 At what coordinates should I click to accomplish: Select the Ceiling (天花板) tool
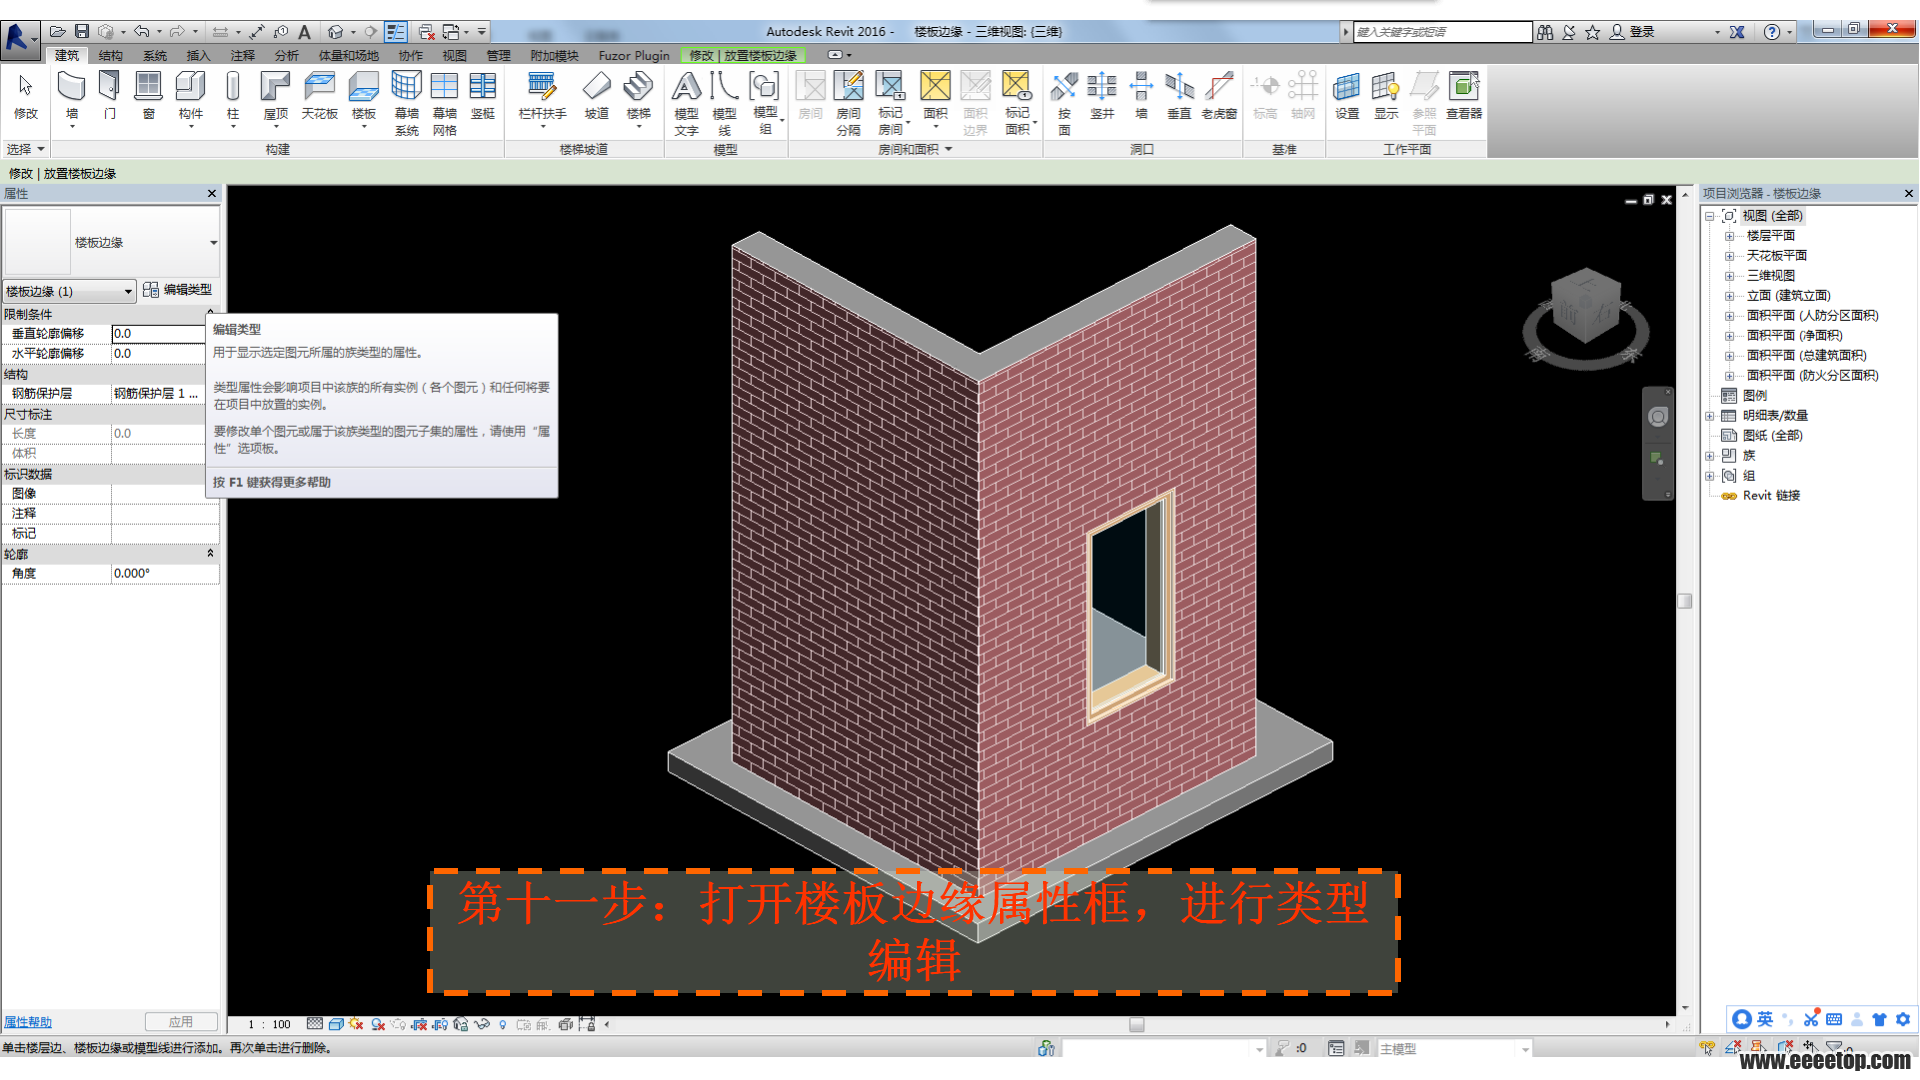(319, 96)
